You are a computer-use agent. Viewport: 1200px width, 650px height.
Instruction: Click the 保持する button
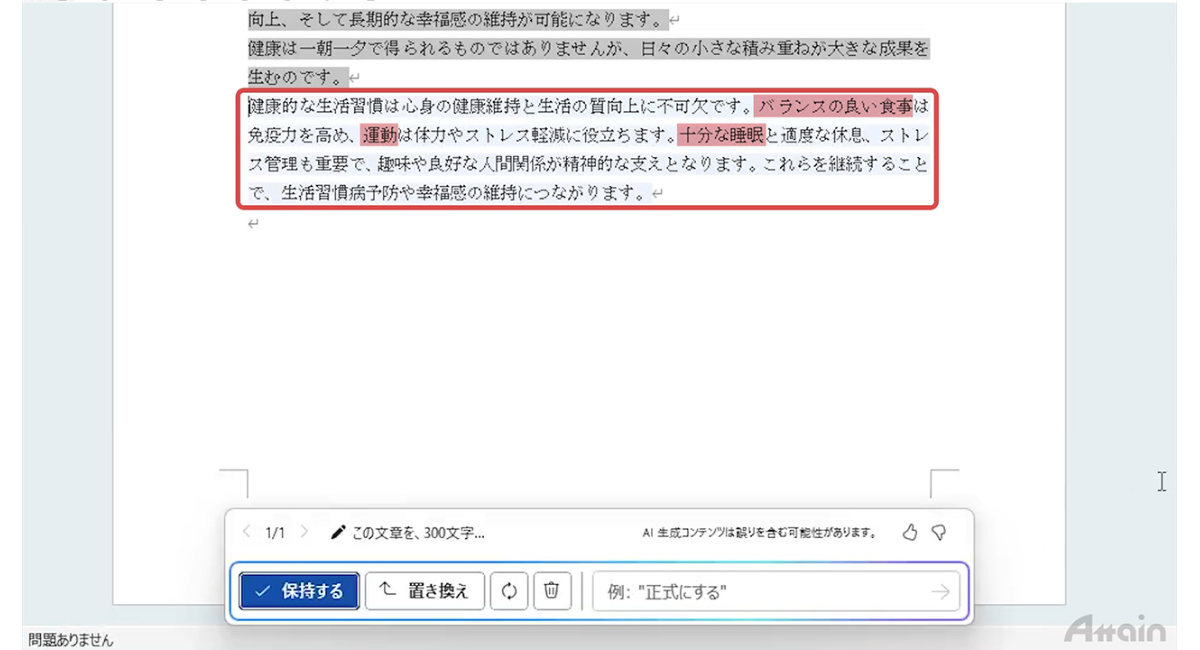point(299,591)
